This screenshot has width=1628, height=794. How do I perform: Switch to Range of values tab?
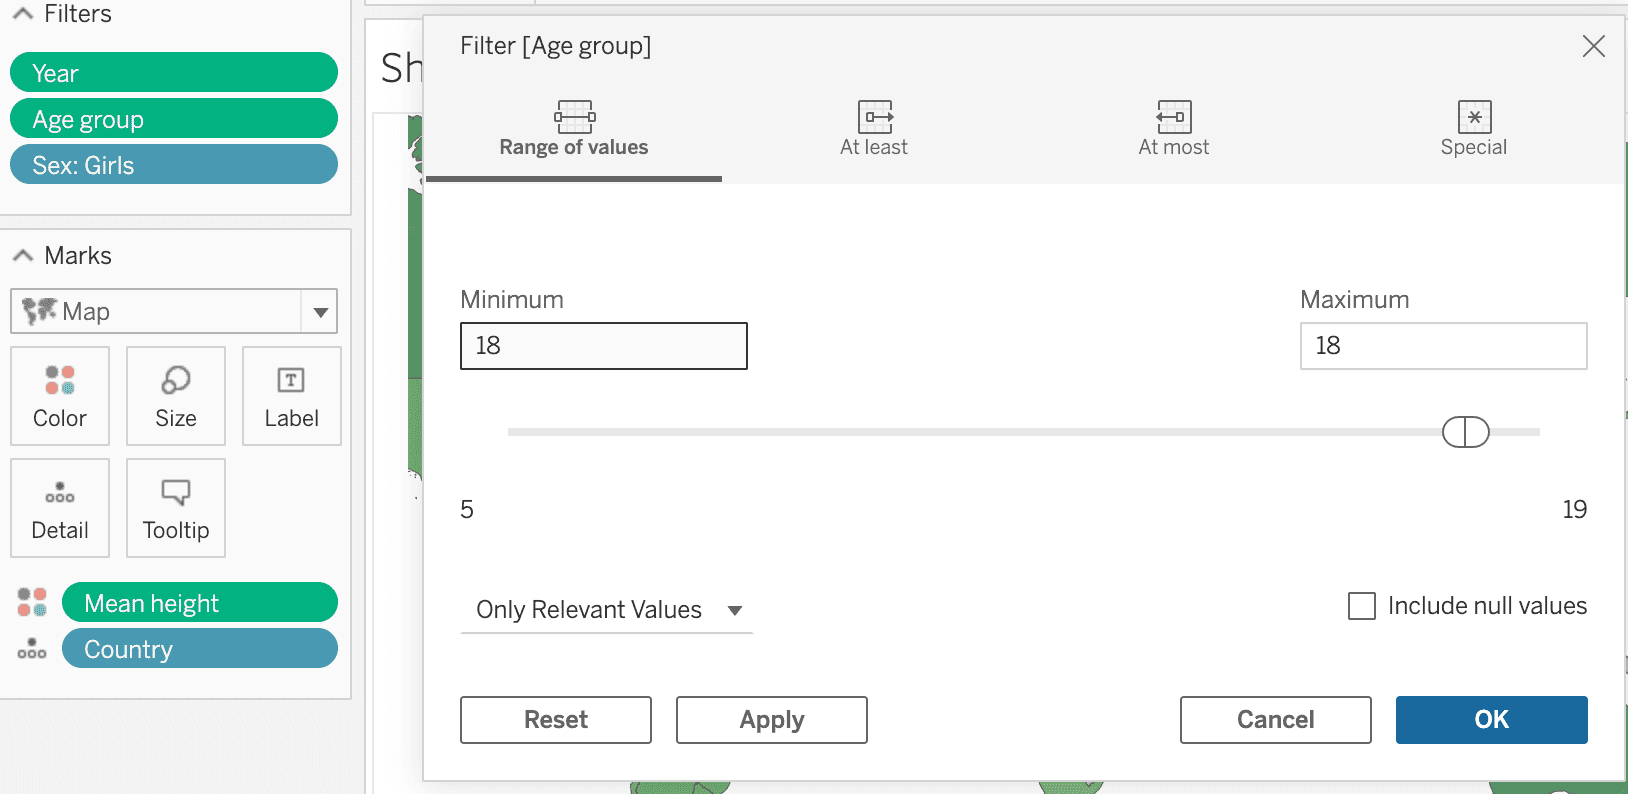(x=574, y=130)
